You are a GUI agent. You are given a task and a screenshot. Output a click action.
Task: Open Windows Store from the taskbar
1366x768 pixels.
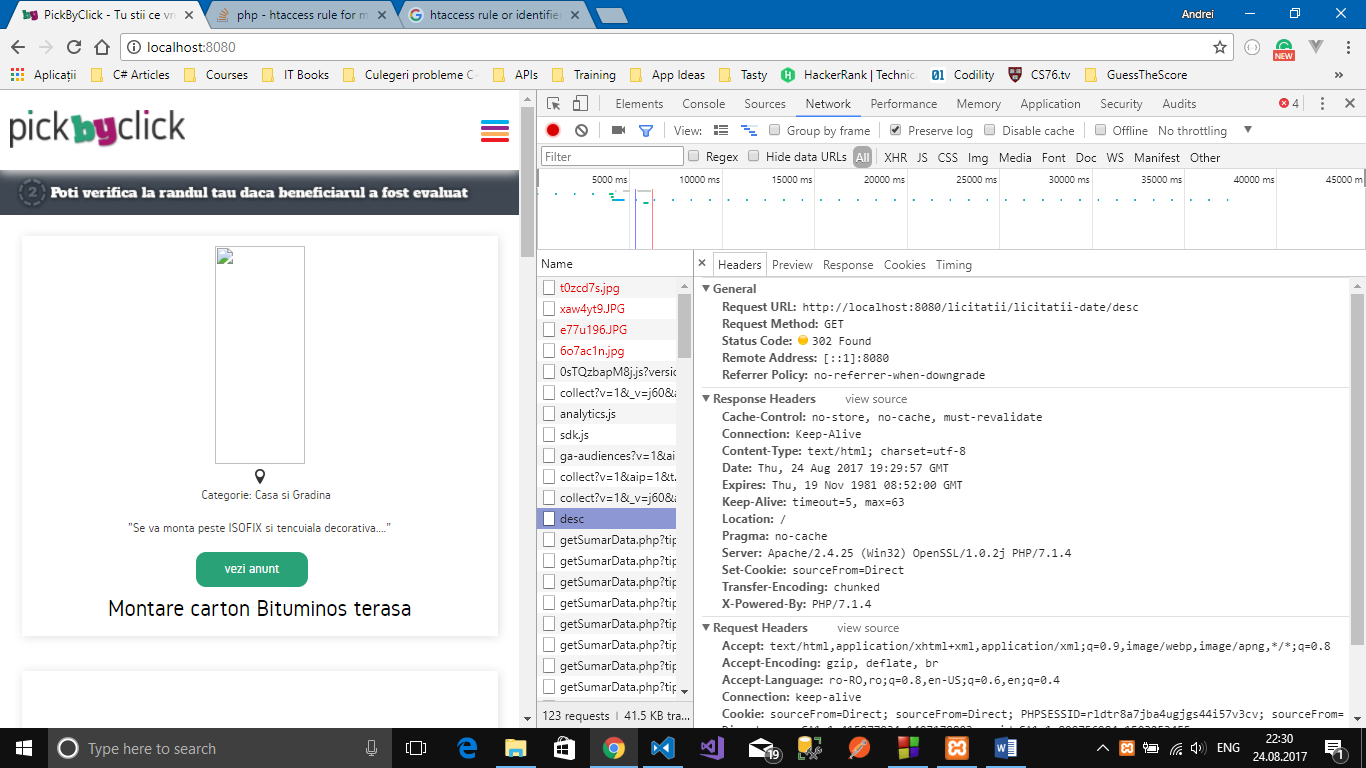(564, 748)
